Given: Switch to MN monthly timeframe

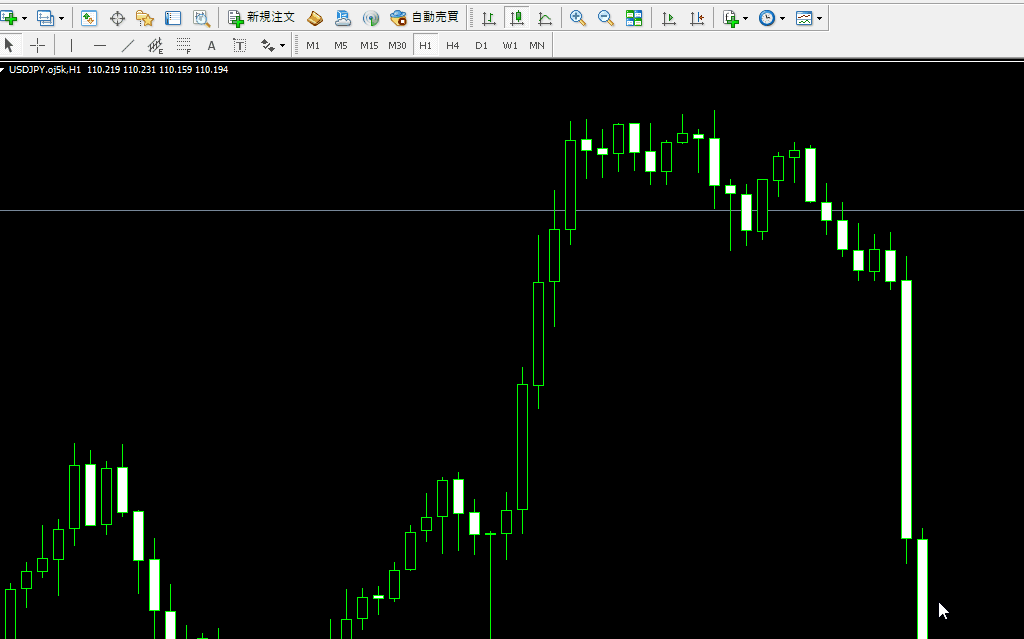Looking at the screenshot, I should pos(537,45).
